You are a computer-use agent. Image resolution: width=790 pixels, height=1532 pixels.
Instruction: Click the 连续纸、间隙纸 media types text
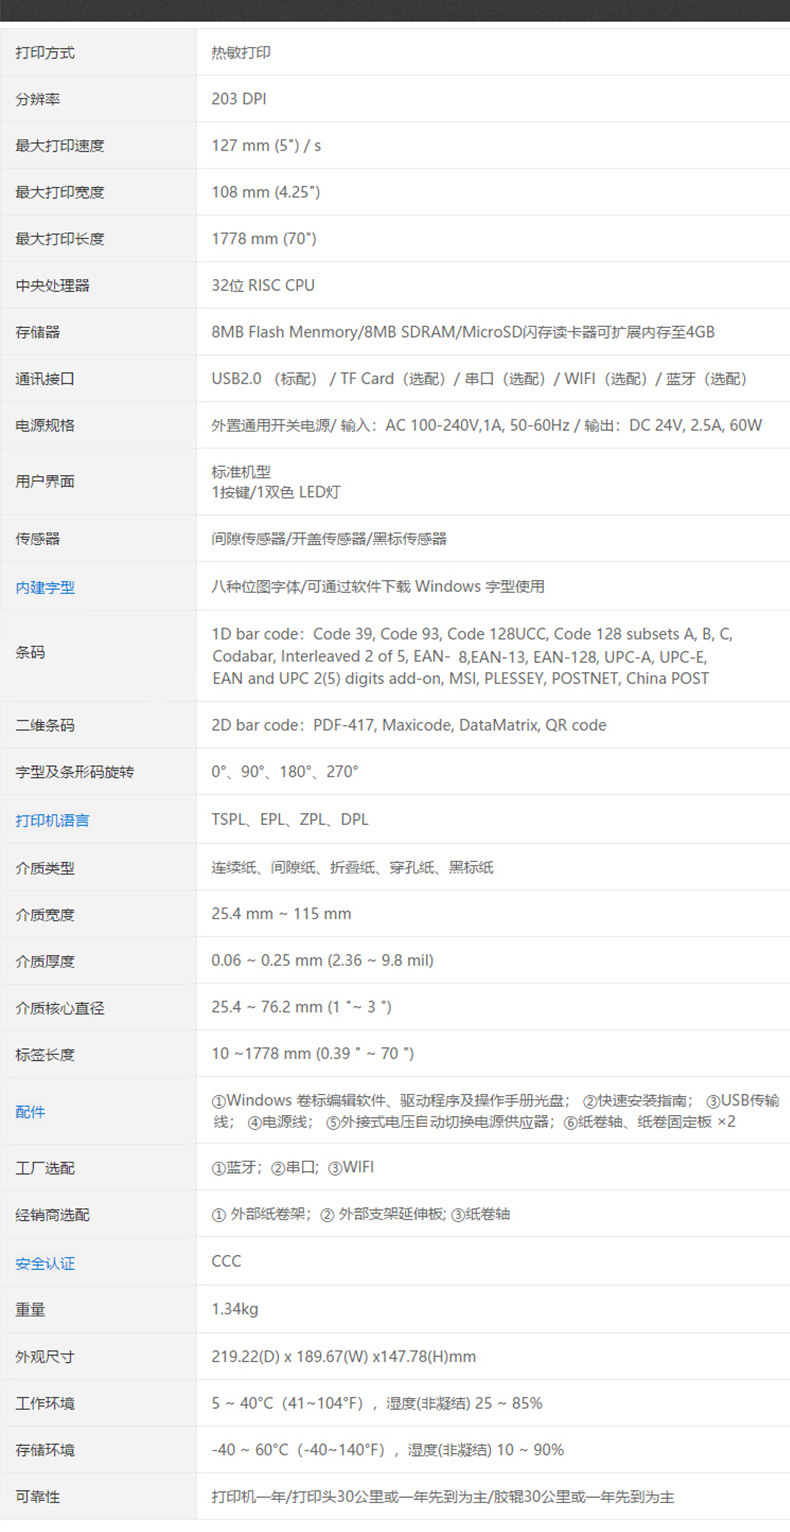[352, 868]
